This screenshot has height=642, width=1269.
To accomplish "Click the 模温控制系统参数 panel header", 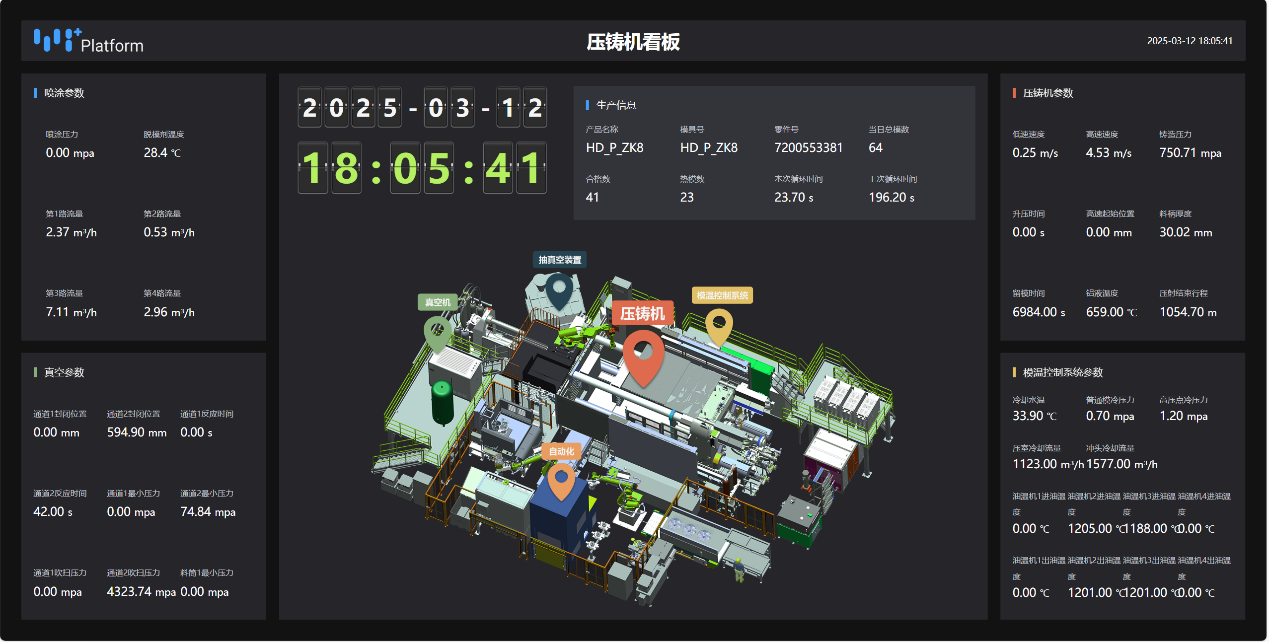I will click(1062, 372).
